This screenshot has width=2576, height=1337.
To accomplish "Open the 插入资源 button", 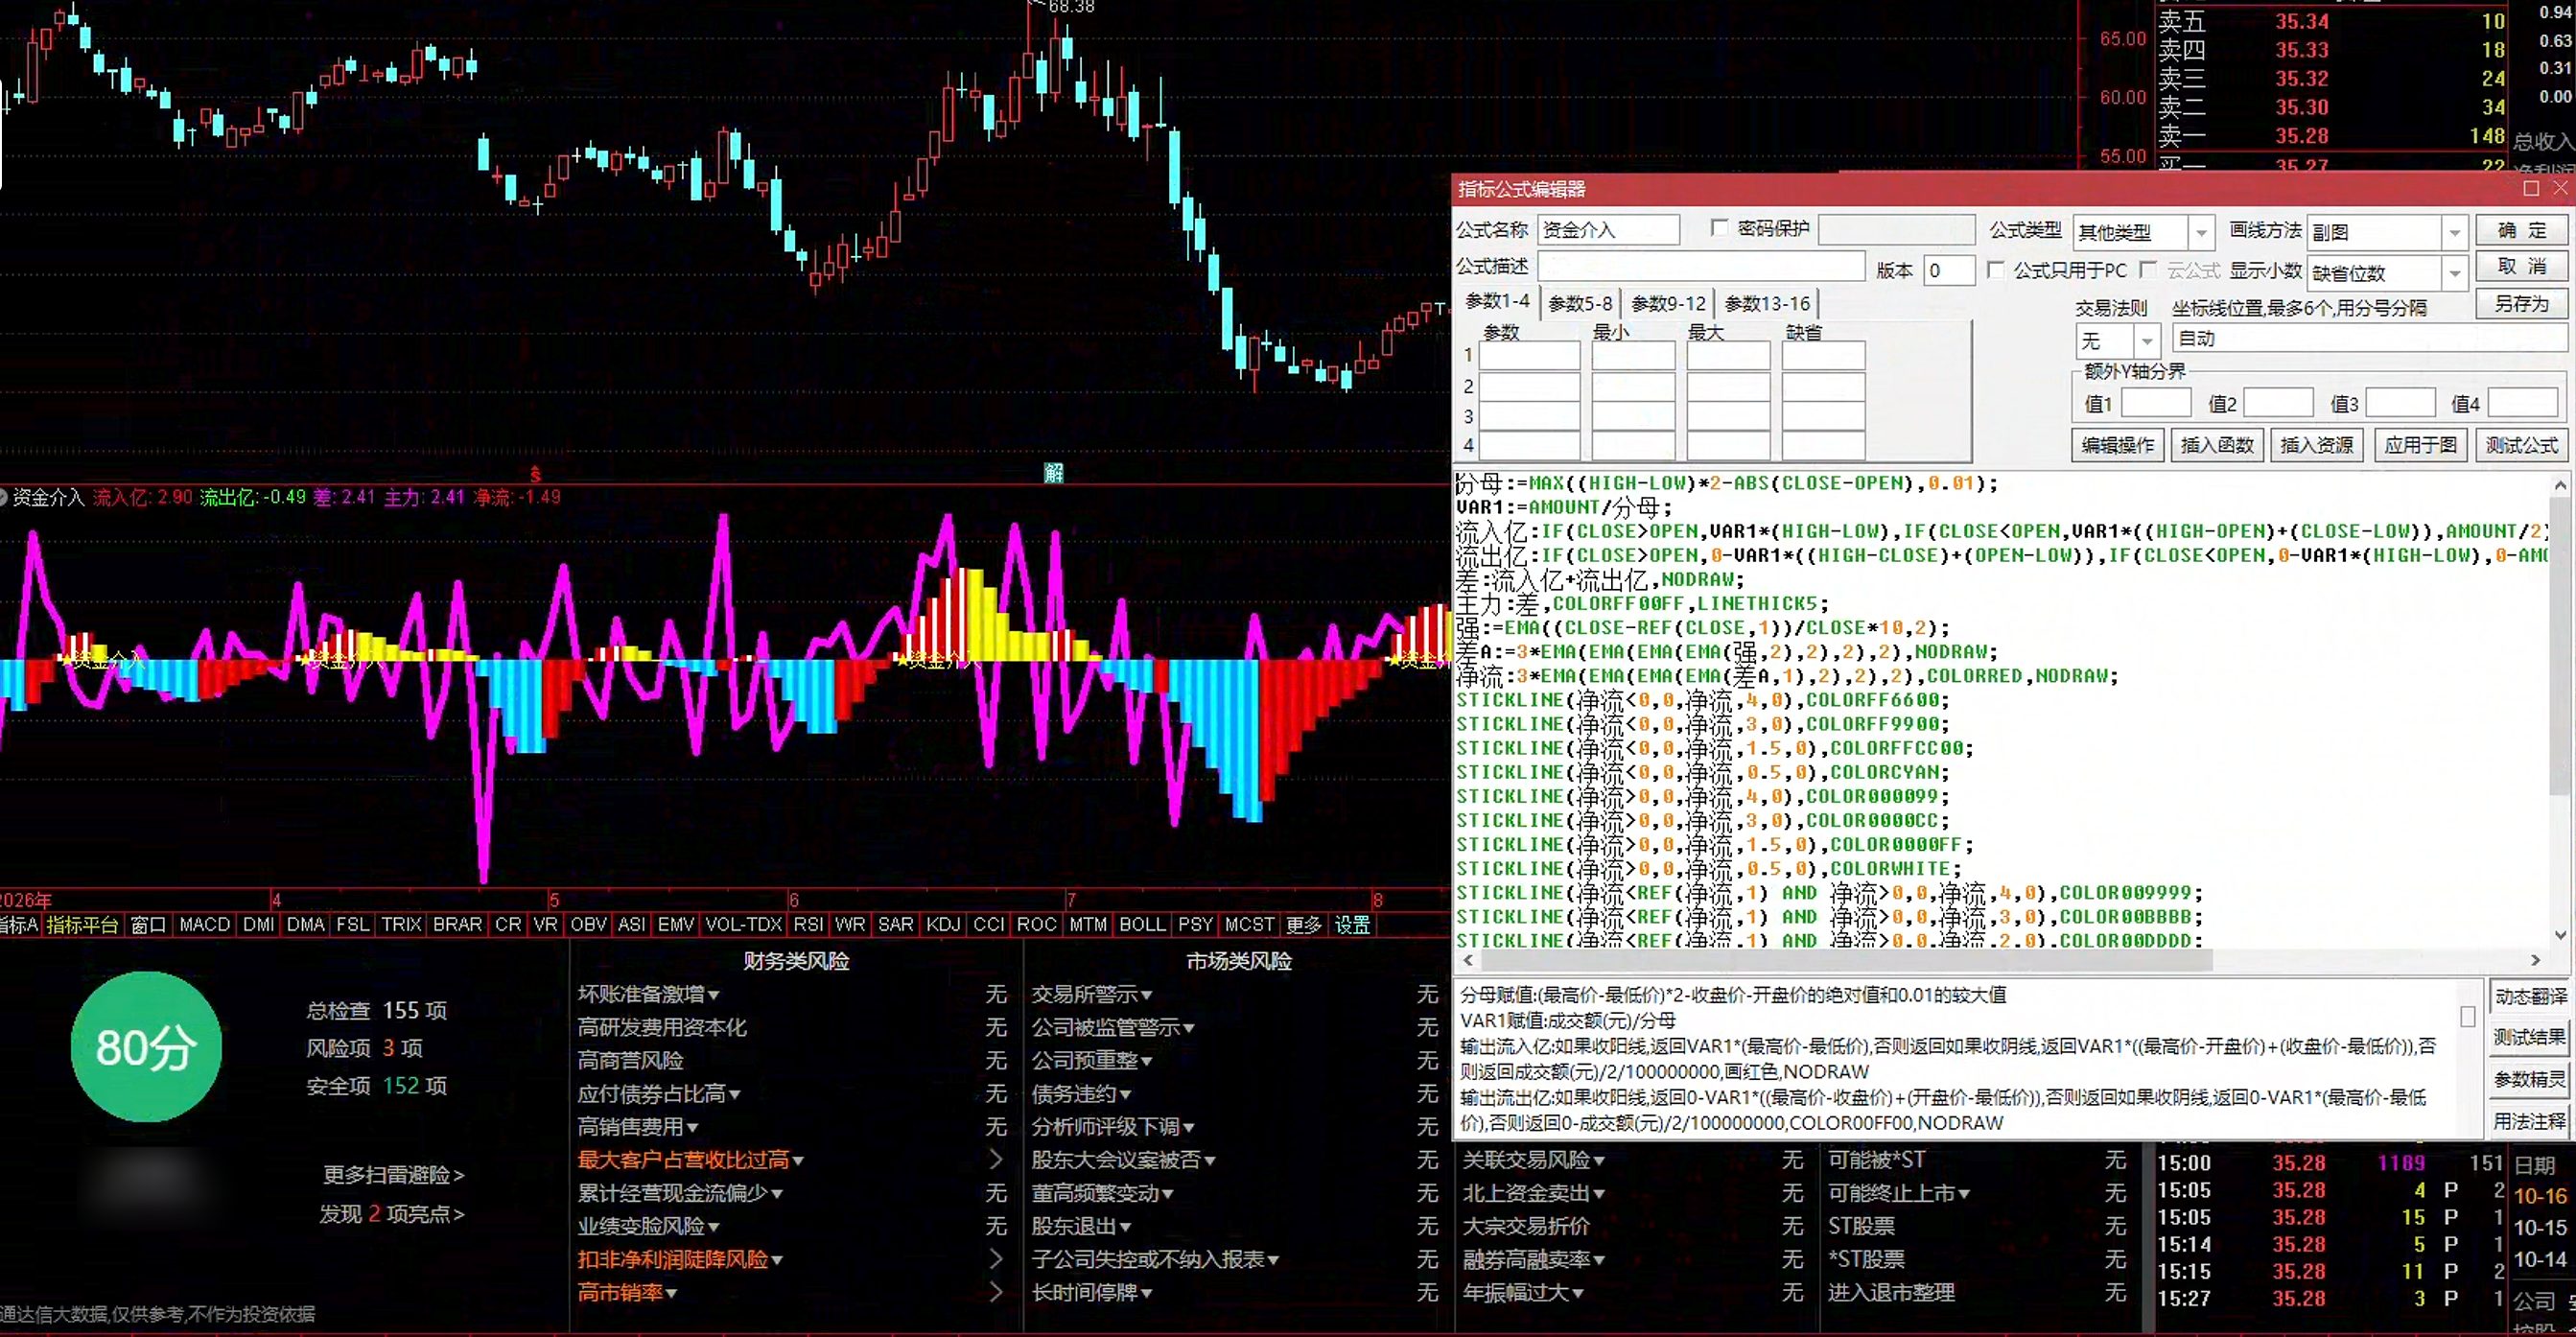I will click(x=2316, y=445).
